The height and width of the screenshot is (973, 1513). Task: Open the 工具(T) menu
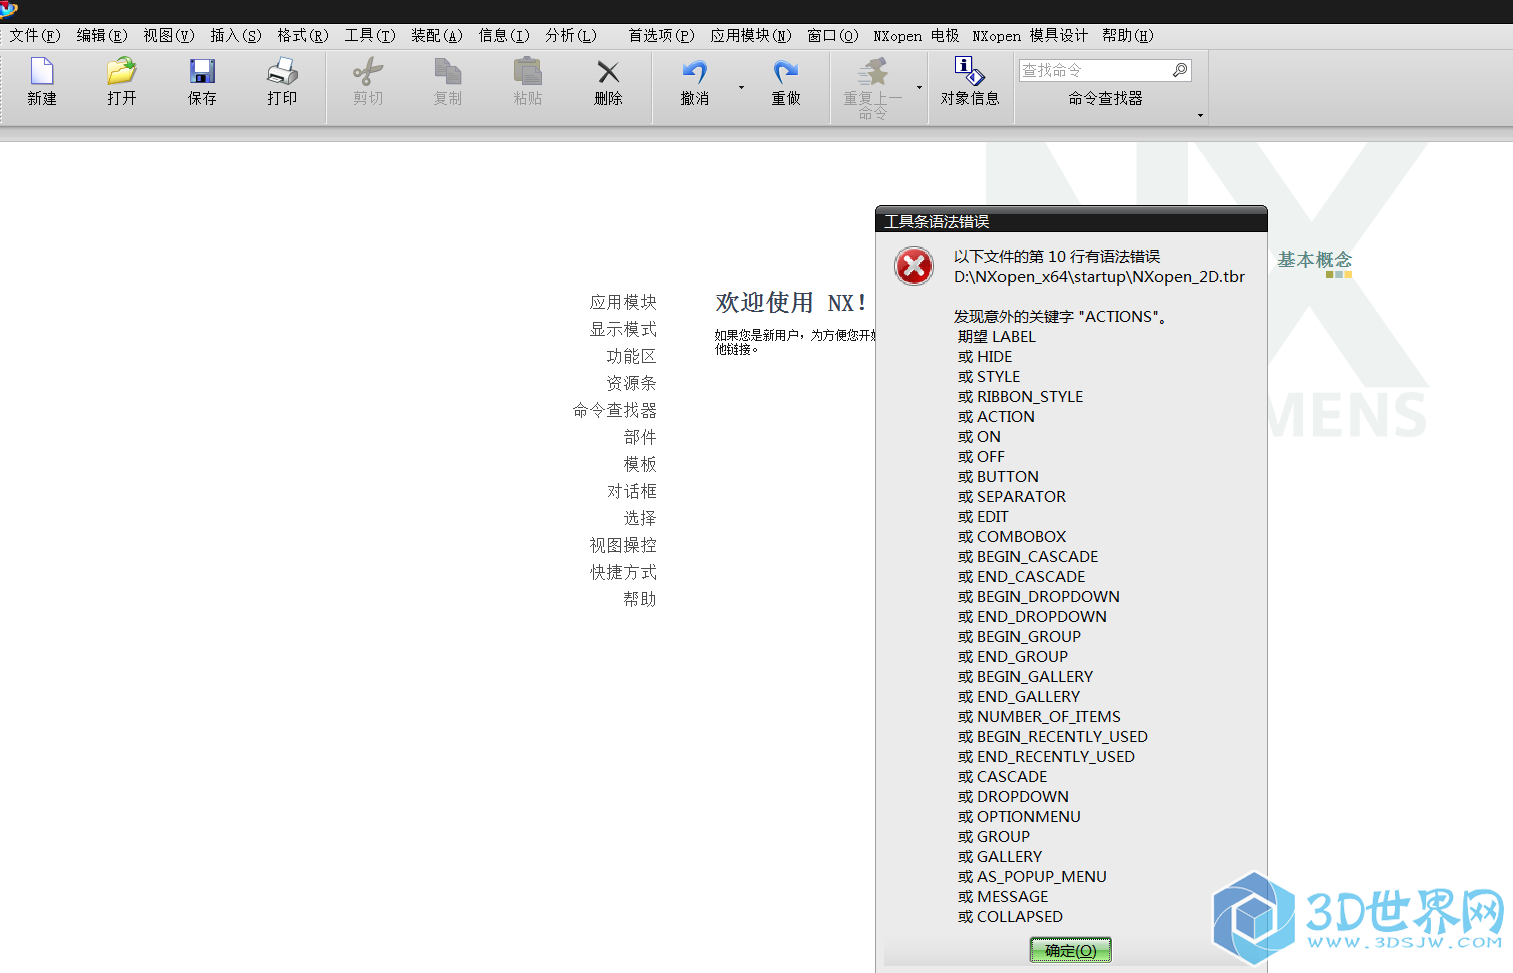[x=370, y=36]
